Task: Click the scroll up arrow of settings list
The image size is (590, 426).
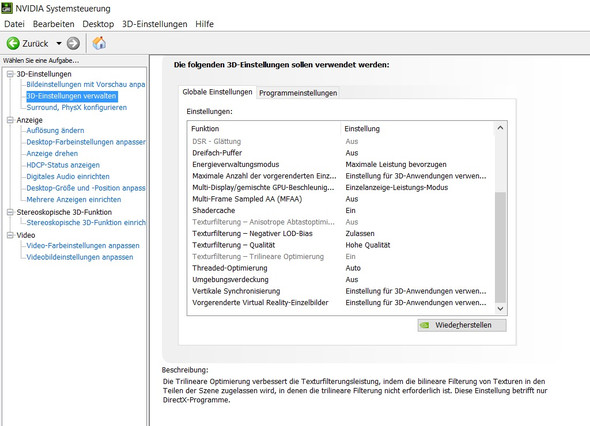Action: (500, 128)
